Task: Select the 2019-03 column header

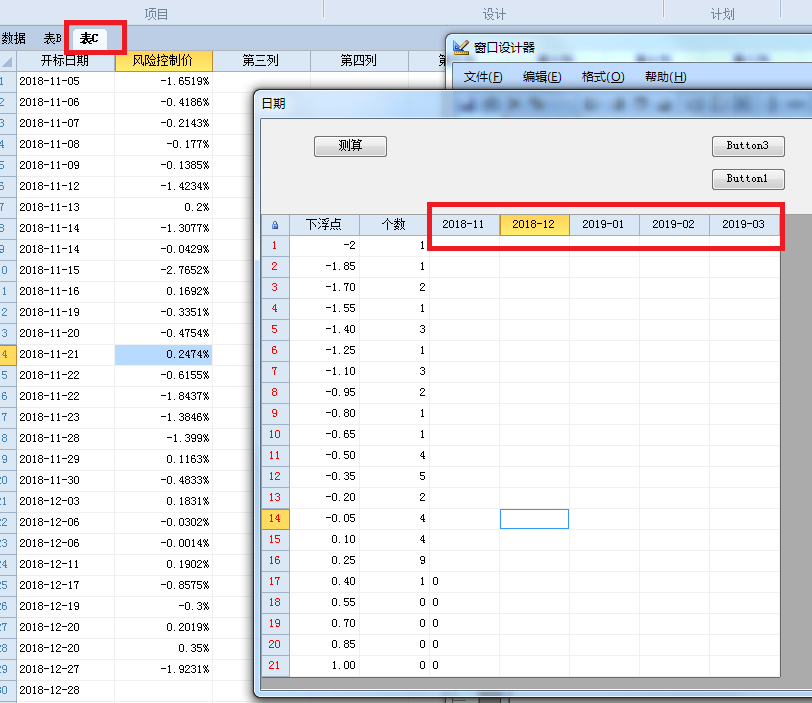Action: 744,225
